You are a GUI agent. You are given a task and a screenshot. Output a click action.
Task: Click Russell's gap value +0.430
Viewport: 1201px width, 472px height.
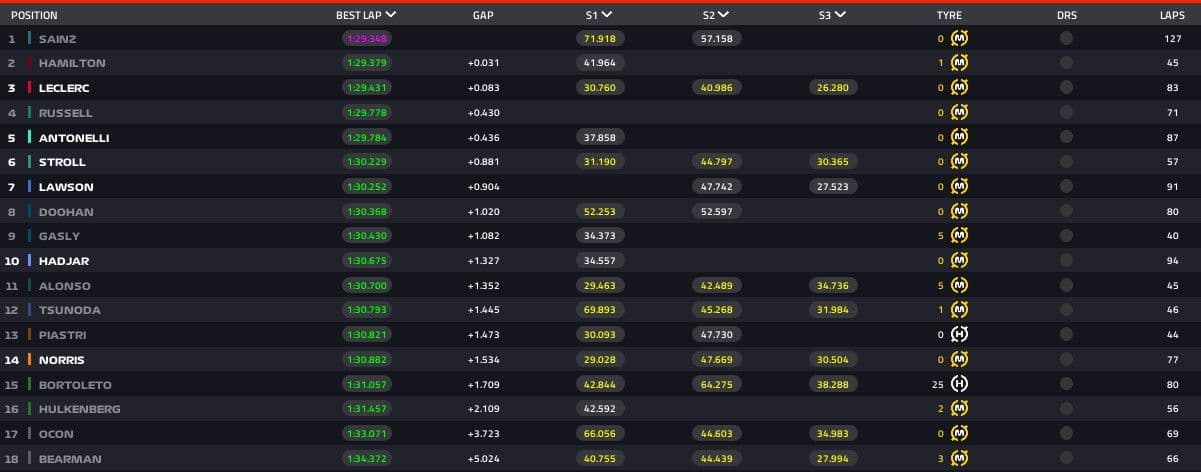pos(483,113)
